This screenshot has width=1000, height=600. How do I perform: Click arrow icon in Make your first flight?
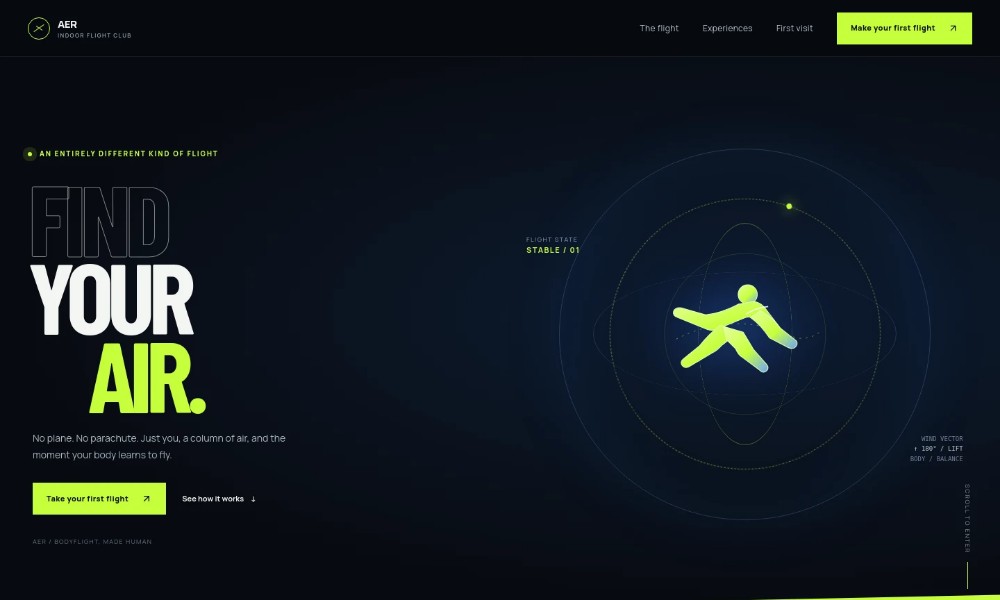[953, 28]
